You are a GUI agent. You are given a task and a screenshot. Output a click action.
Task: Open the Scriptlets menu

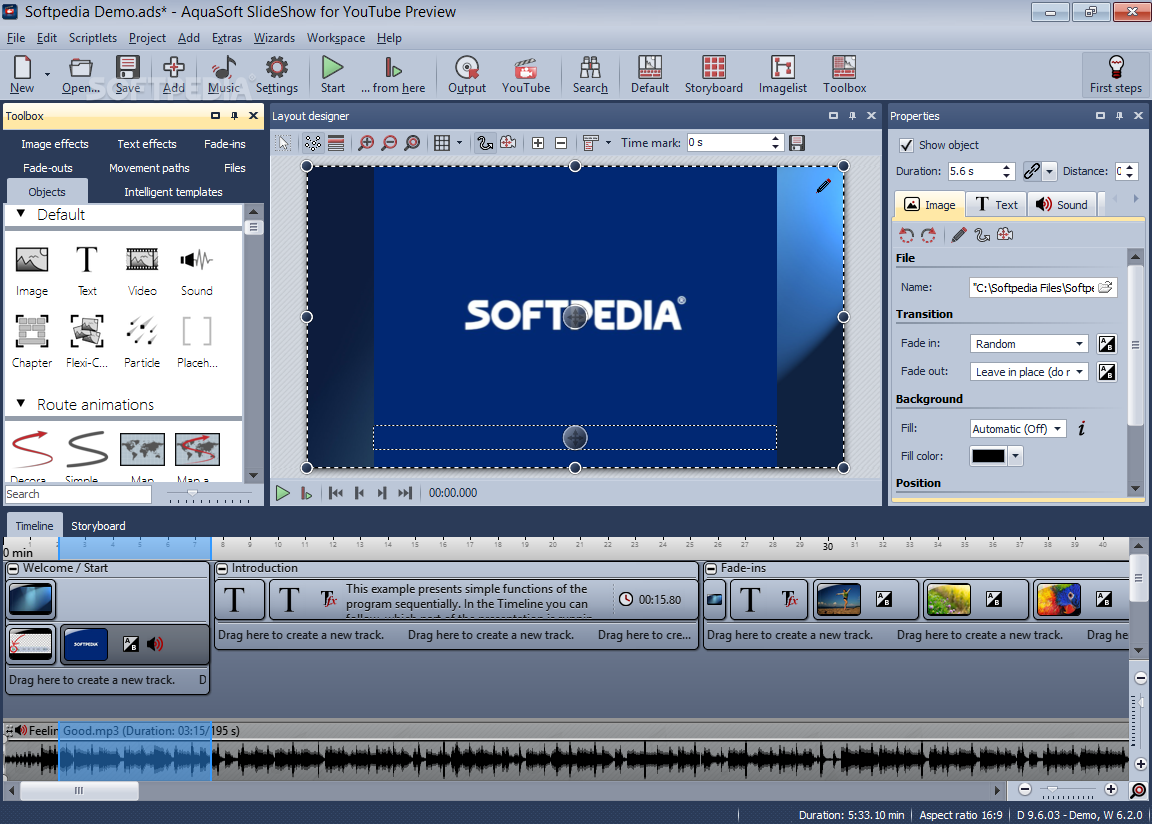tap(93, 38)
